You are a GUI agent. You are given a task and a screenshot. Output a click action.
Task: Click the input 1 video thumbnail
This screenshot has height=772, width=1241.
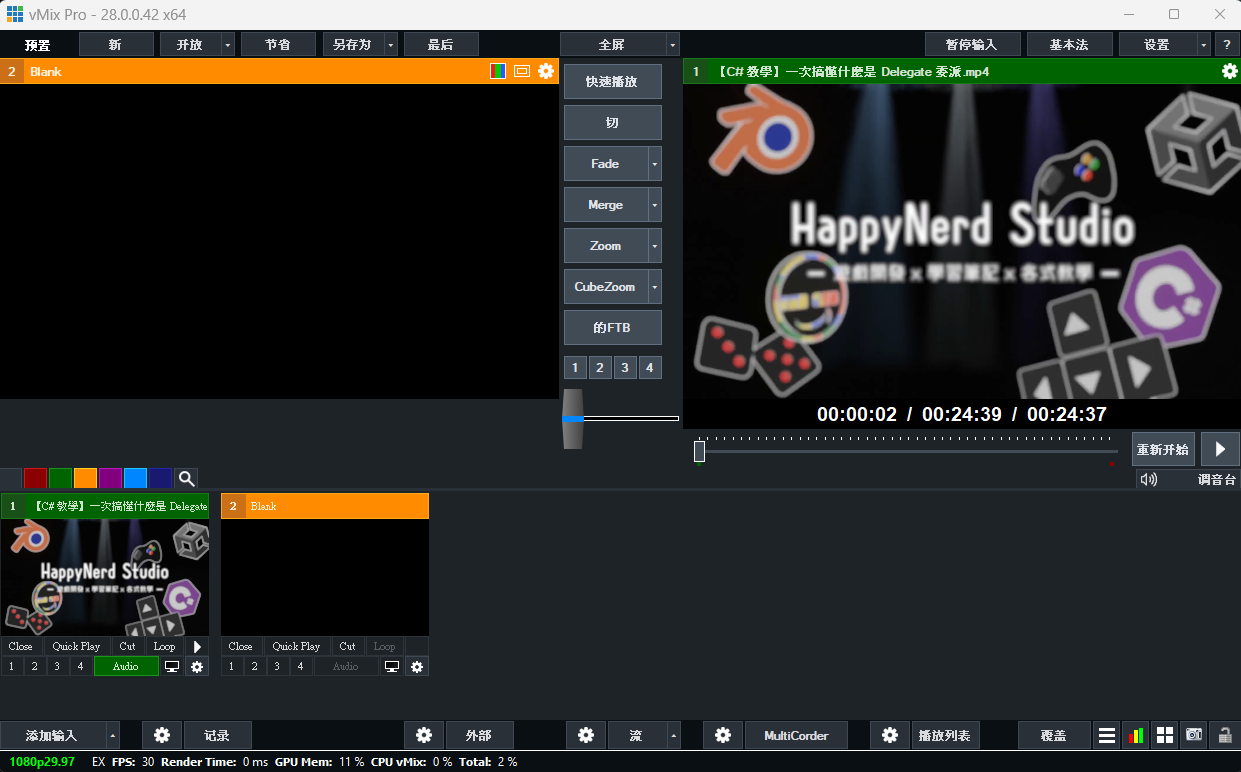pyautogui.click(x=105, y=578)
